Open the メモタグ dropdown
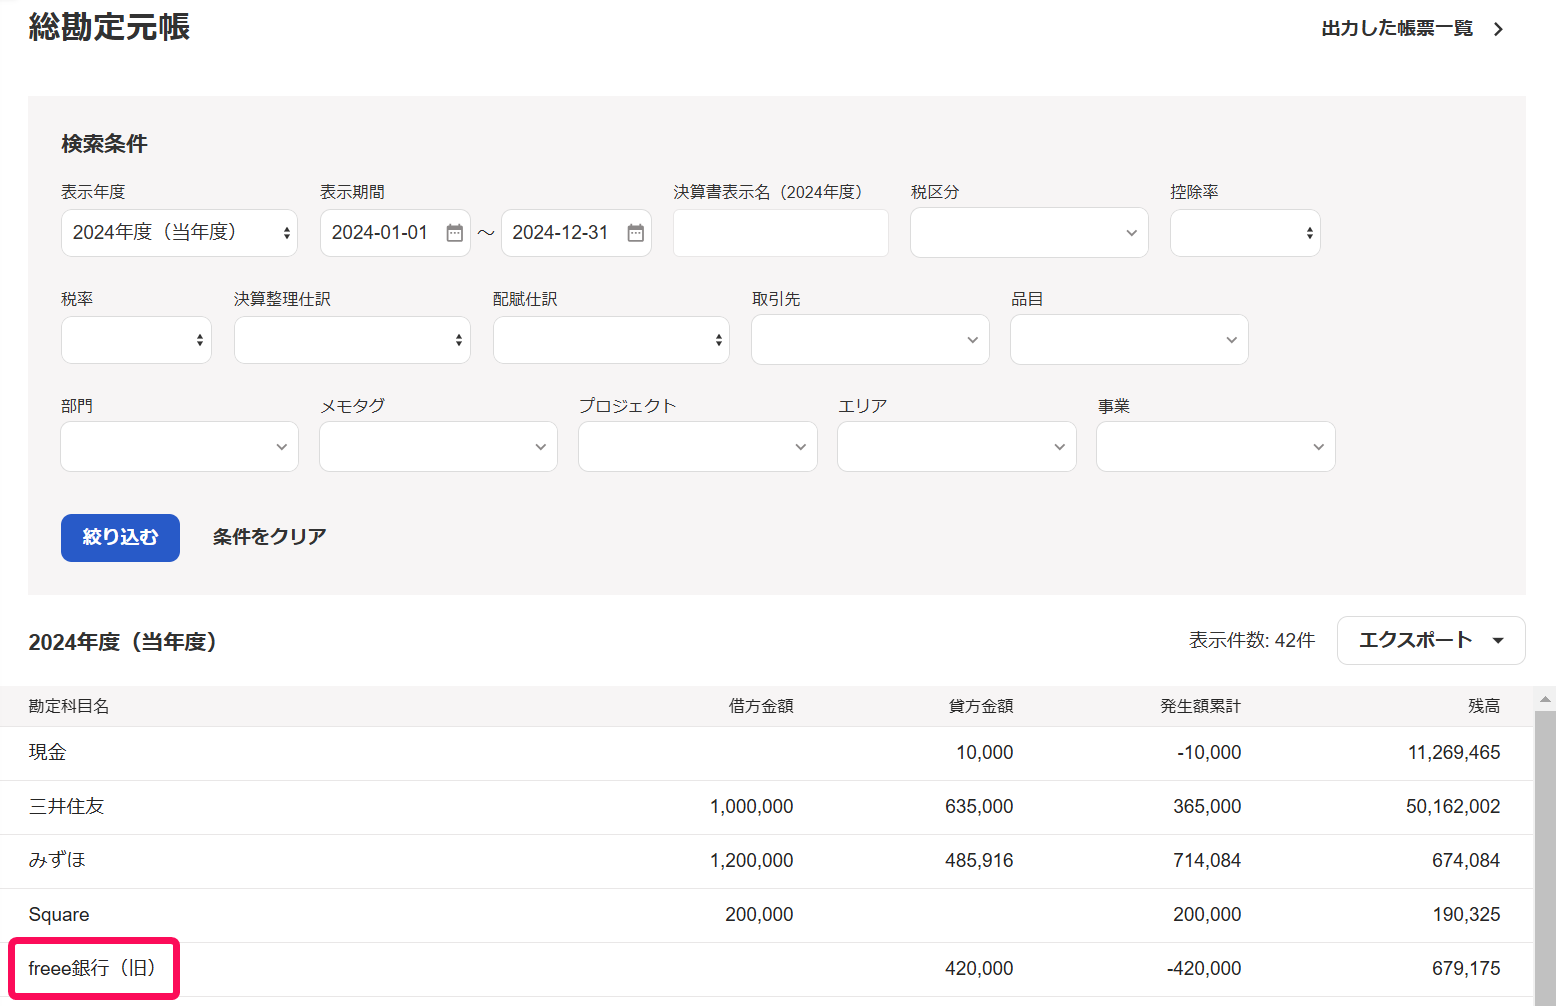Viewport: 1556px width, 1006px height. click(438, 447)
